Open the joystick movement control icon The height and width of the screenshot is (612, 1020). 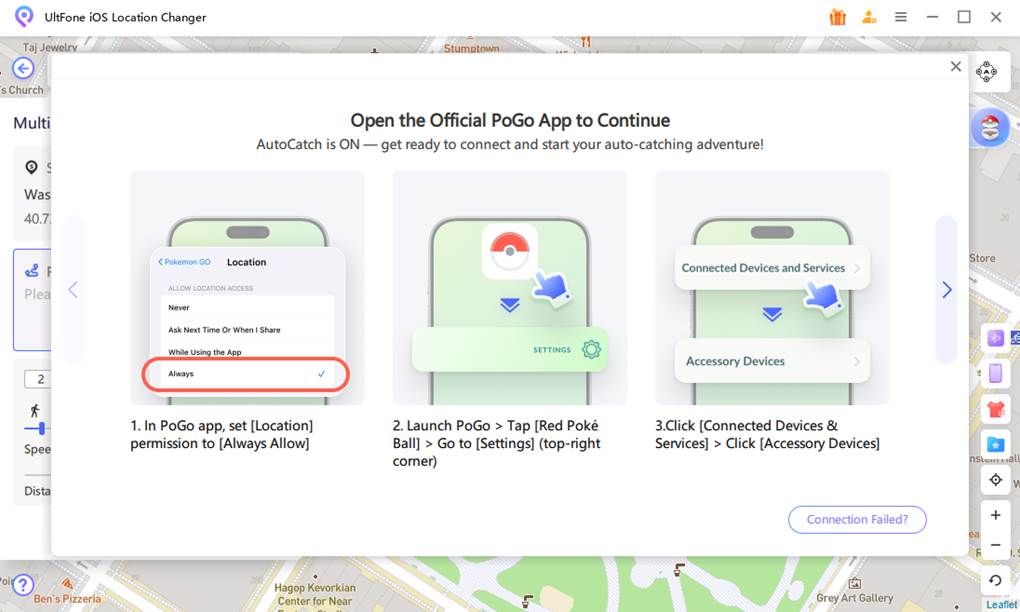coord(986,72)
